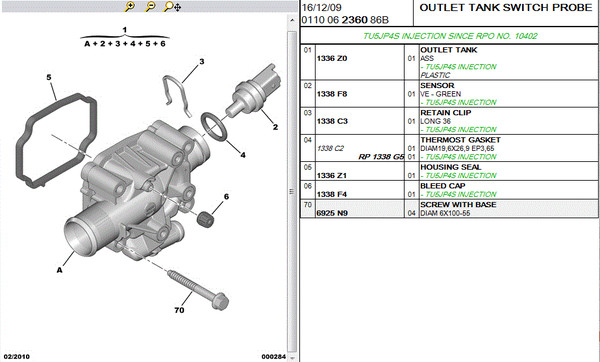600x362 pixels.
Task: Open part number 1336 Z0 outlet tank
Action: coord(332,59)
